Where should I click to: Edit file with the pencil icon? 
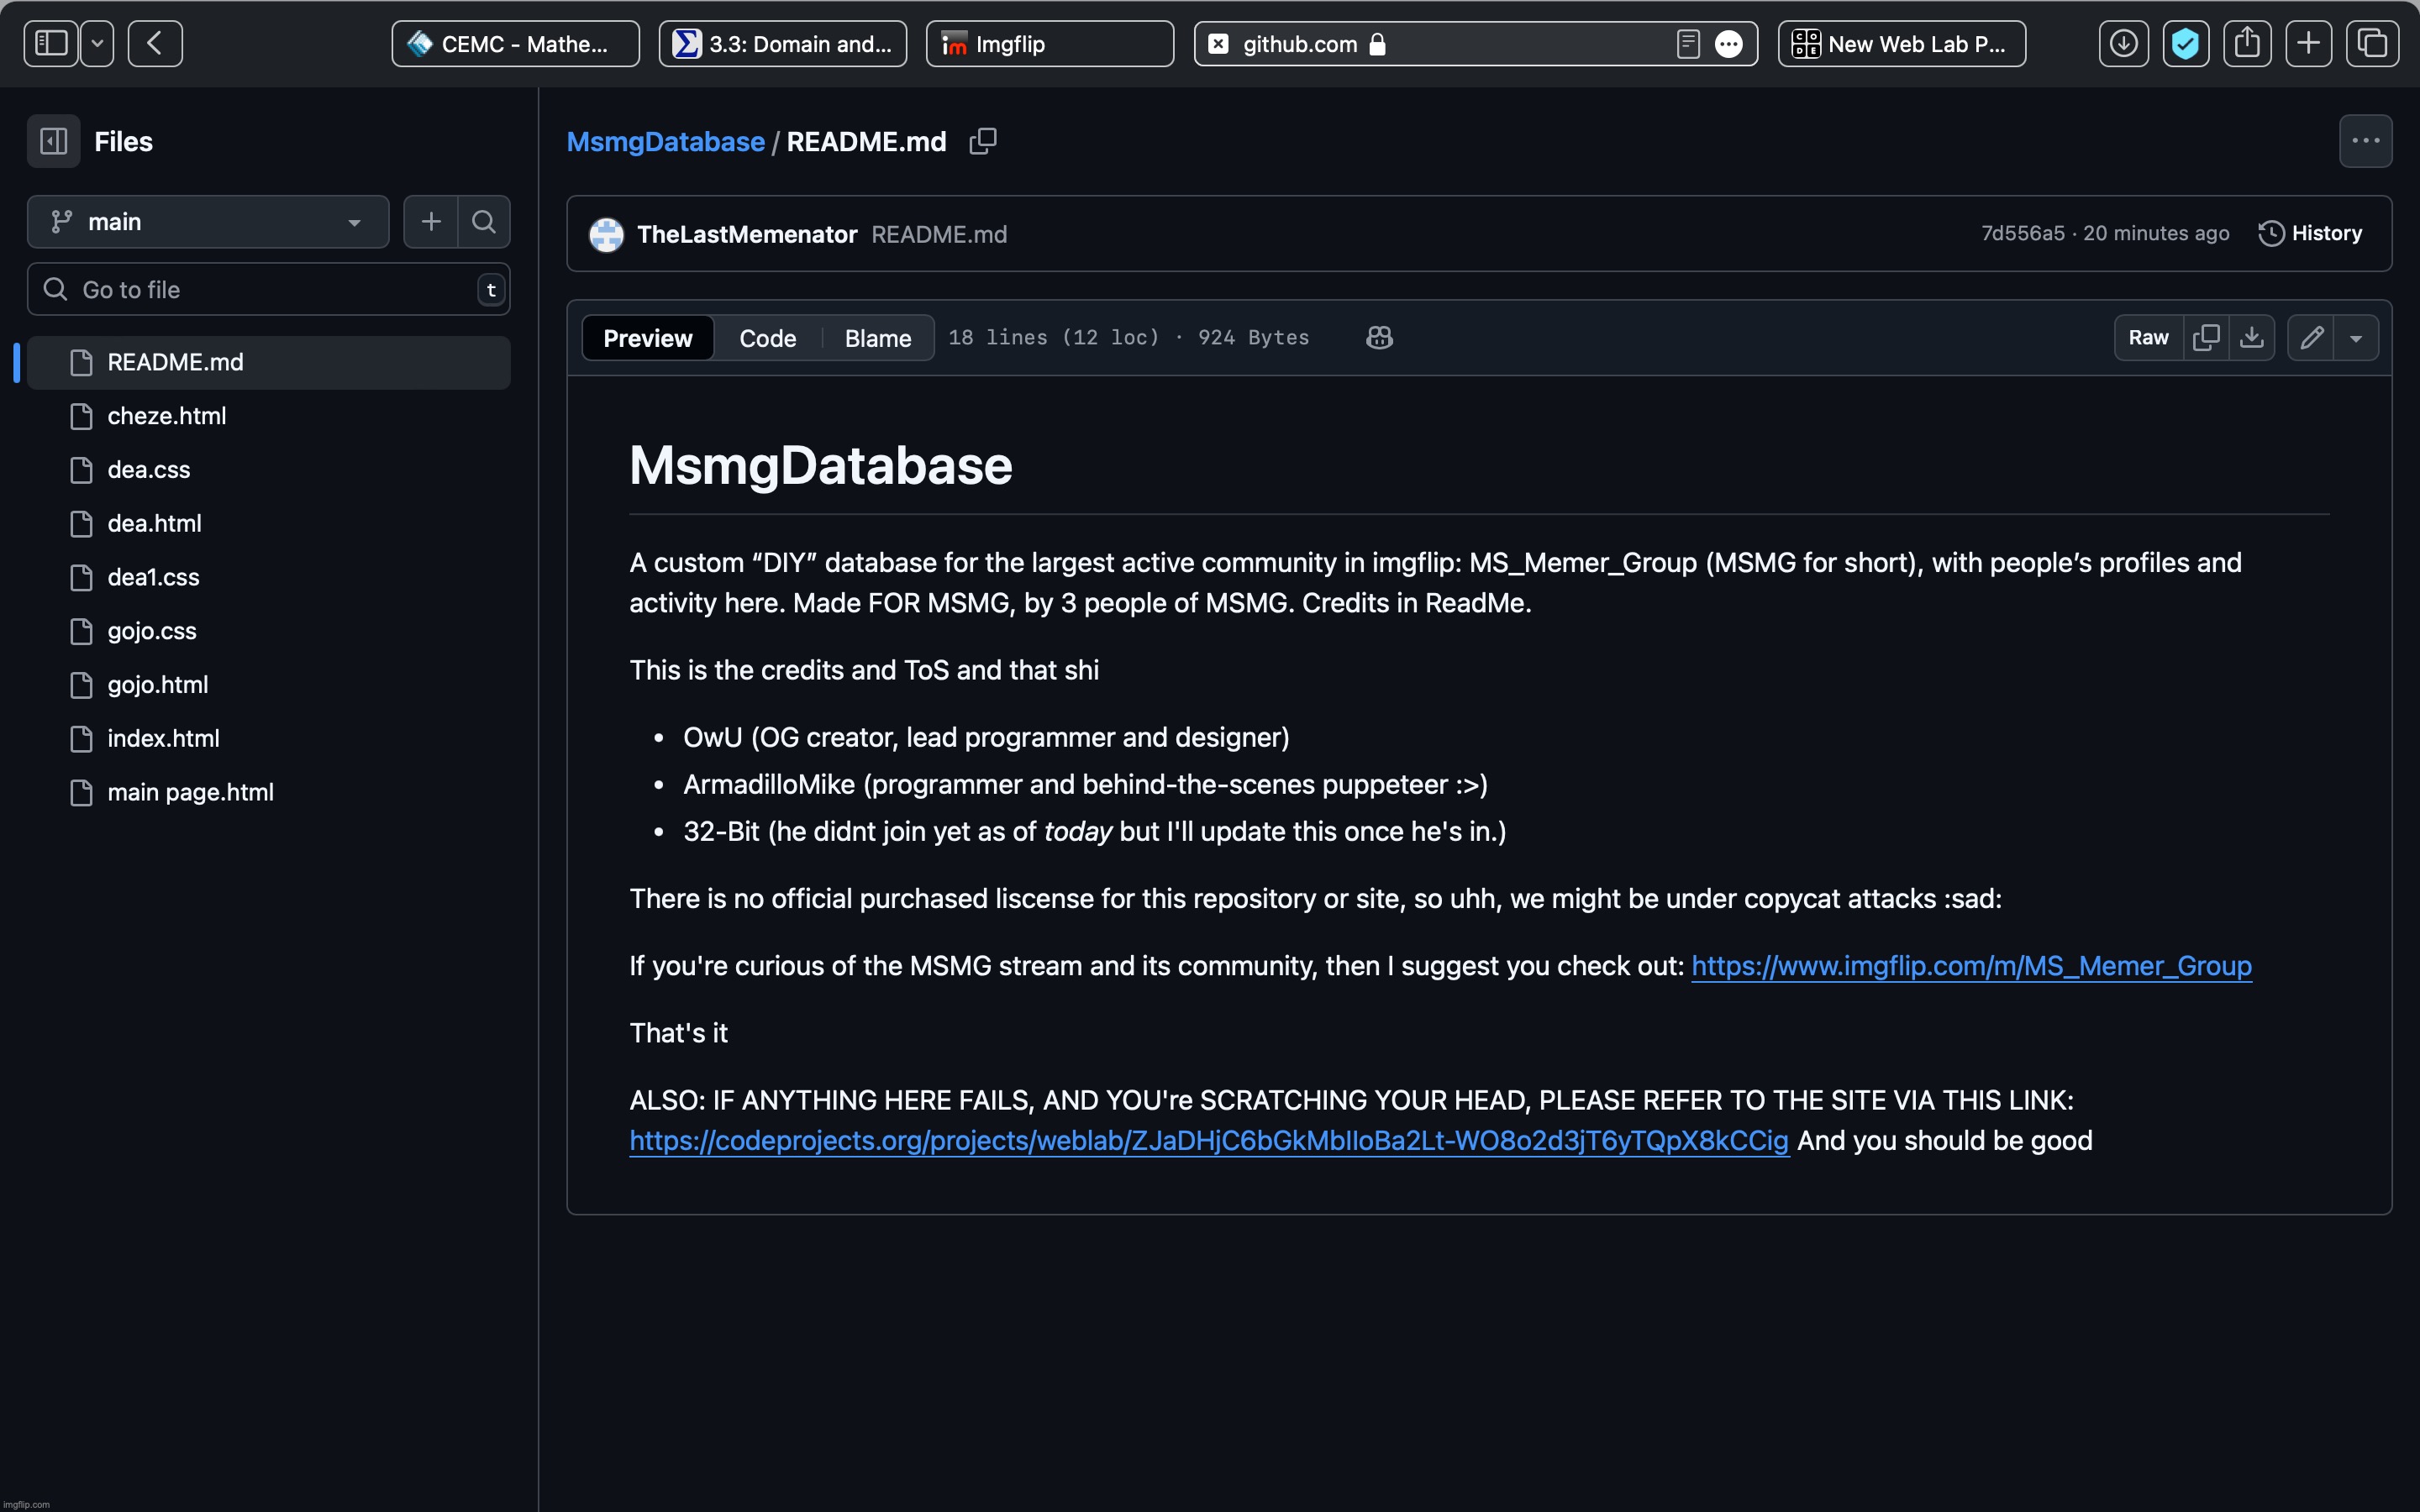pyautogui.click(x=2311, y=338)
